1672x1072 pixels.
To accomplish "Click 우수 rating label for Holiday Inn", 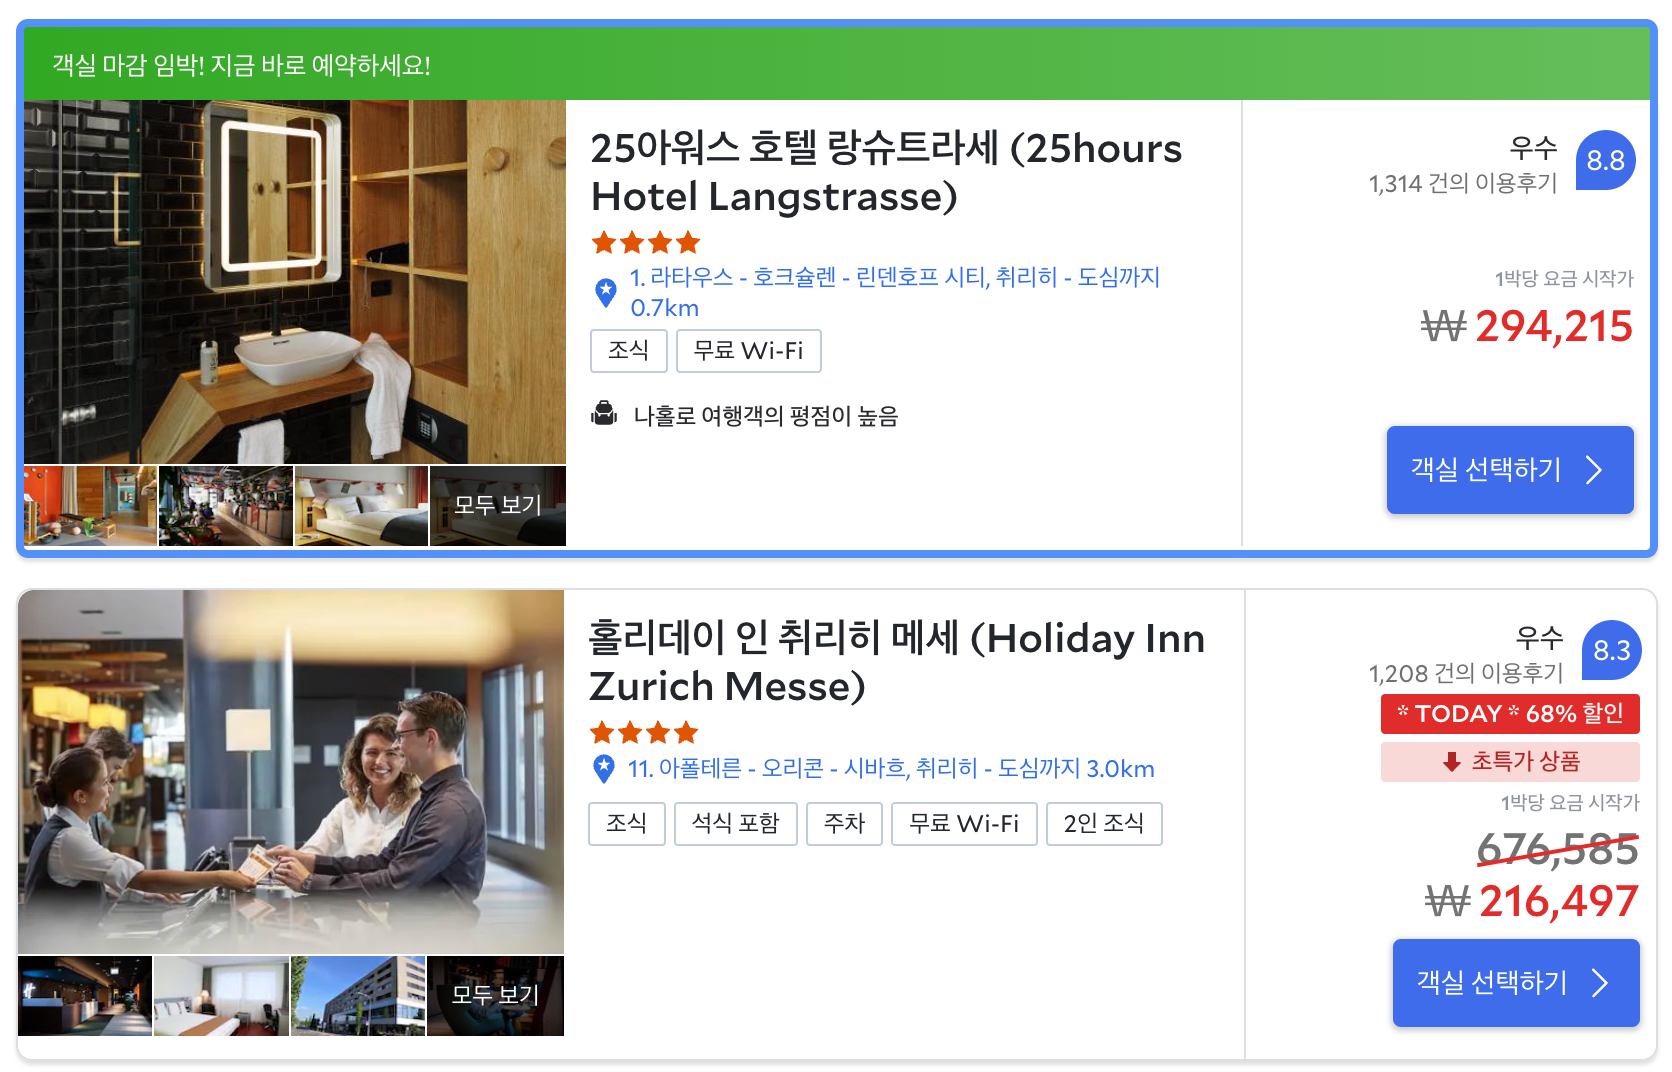I will [1539, 638].
